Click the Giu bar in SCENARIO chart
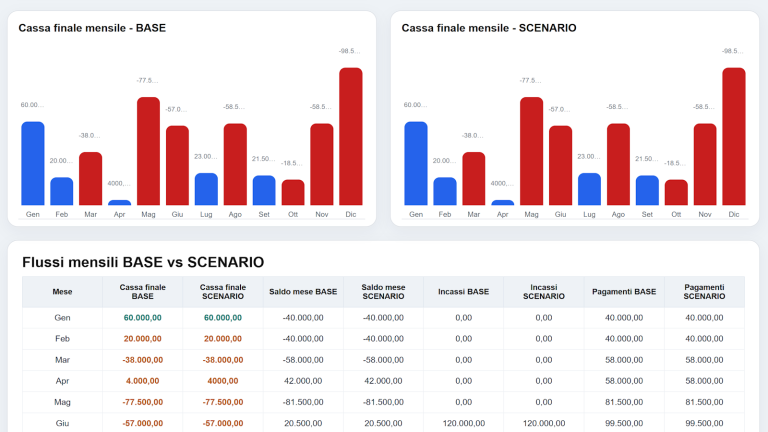The width and height of the screenshot is (768, 432). tap(560, 165)
